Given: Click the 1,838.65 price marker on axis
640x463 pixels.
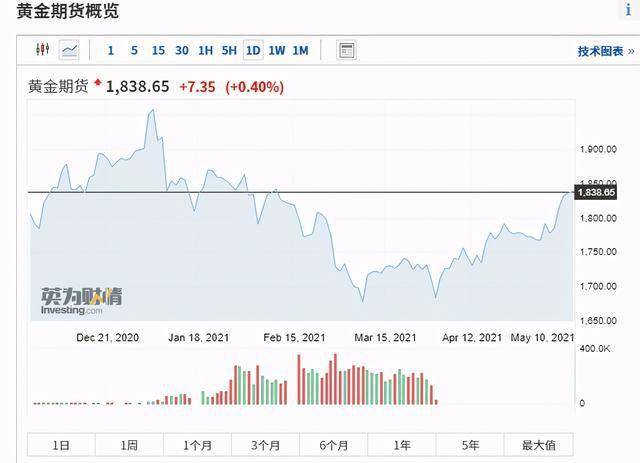Looking at the screenshot, I should (596, 192).
